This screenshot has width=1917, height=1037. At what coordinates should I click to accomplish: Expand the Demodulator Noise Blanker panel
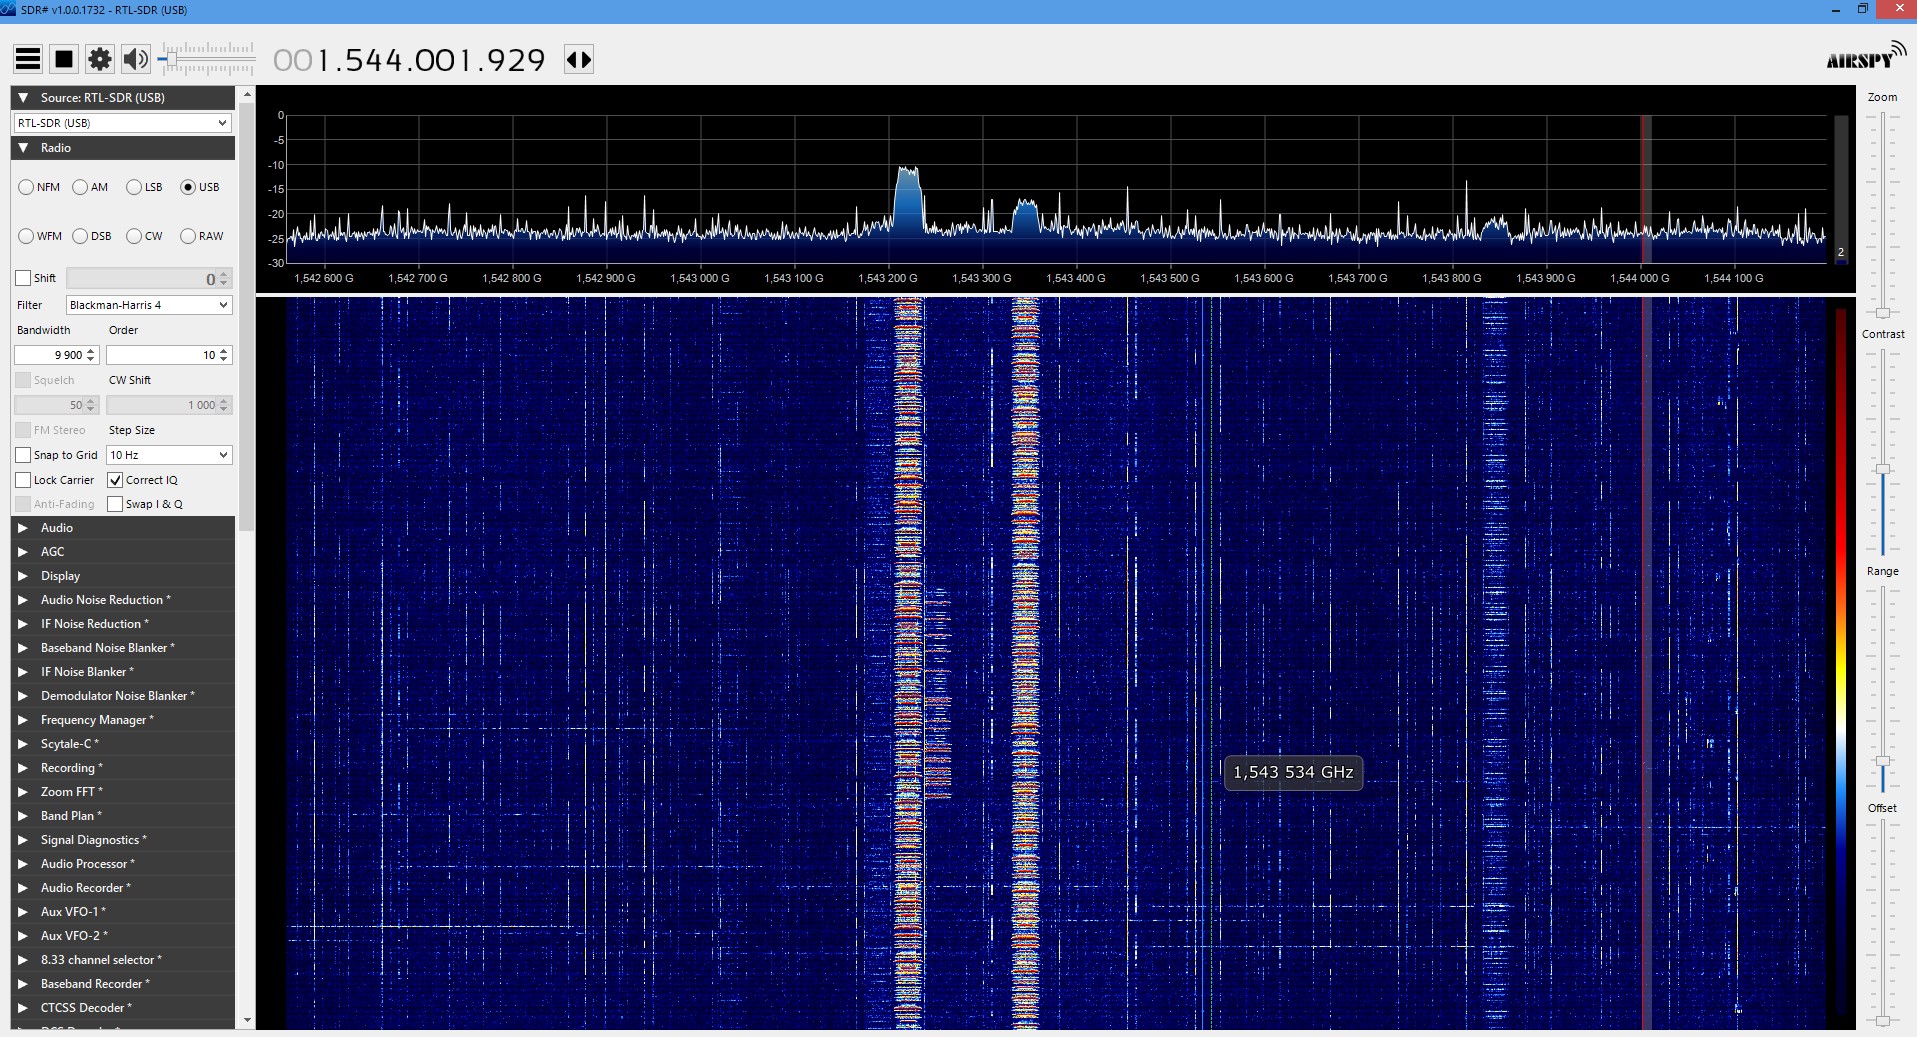(123, 696)
